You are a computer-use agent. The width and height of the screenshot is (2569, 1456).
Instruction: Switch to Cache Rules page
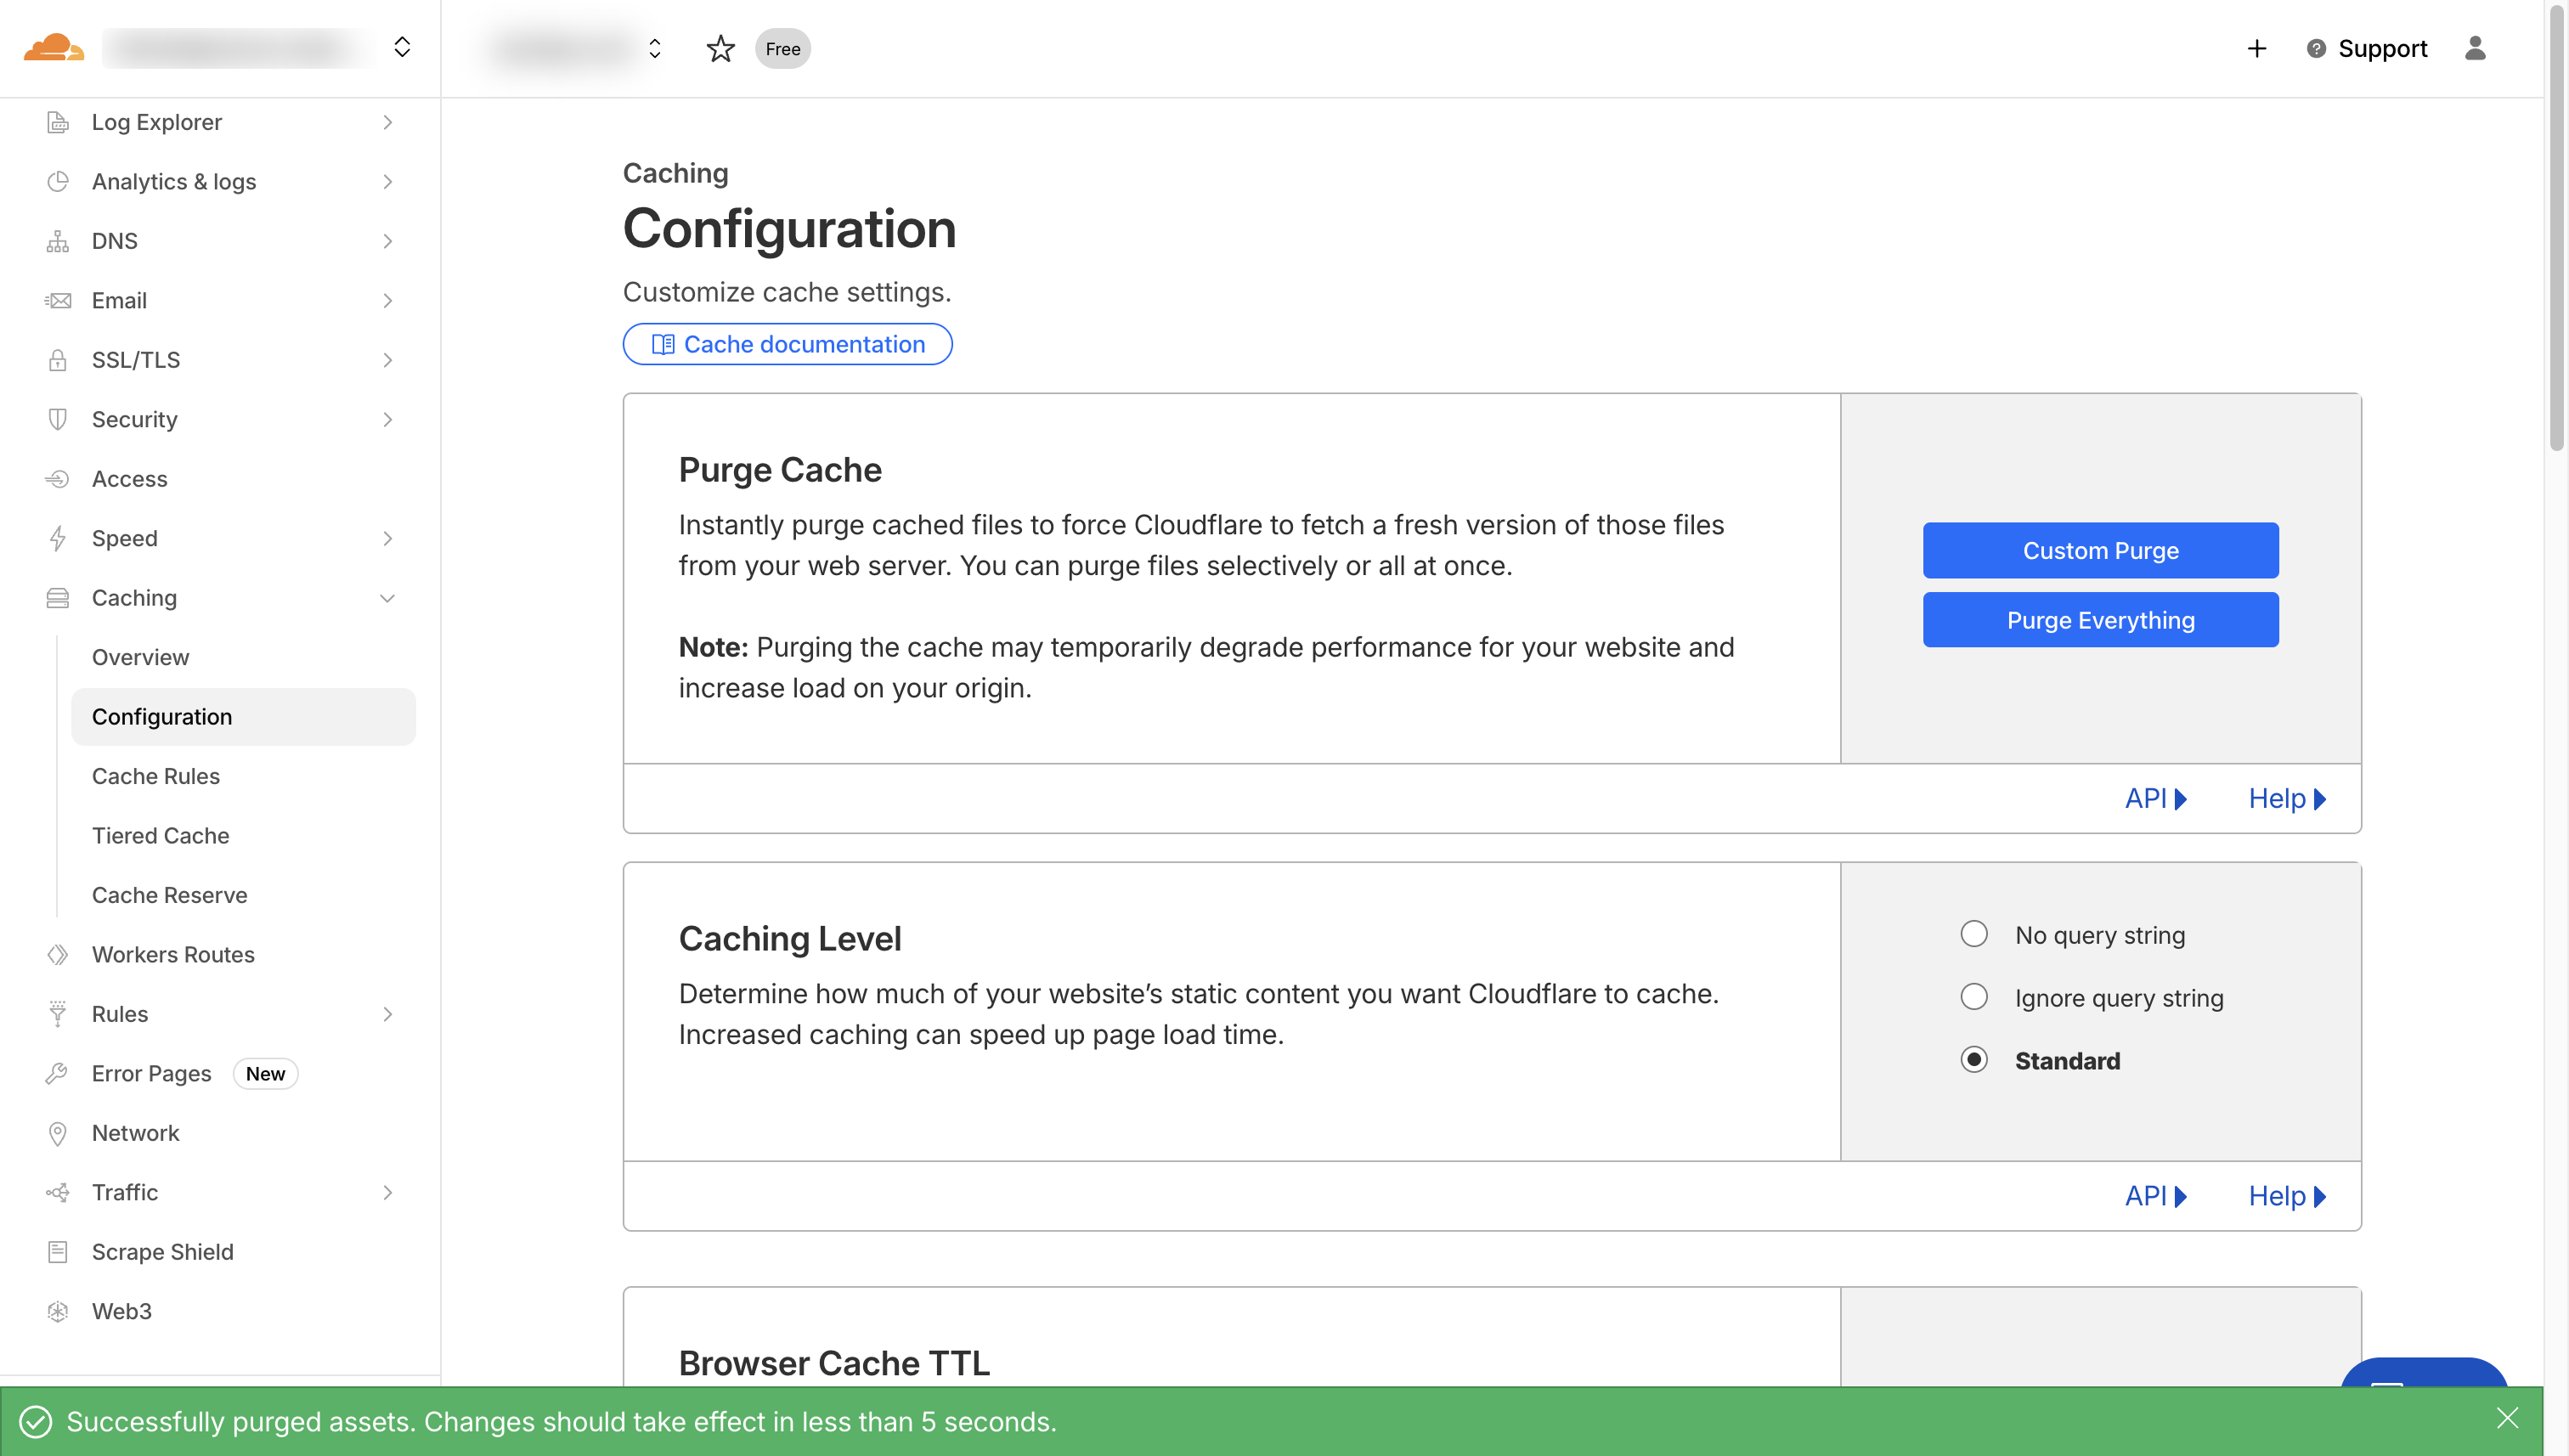[x=156, y=776]
